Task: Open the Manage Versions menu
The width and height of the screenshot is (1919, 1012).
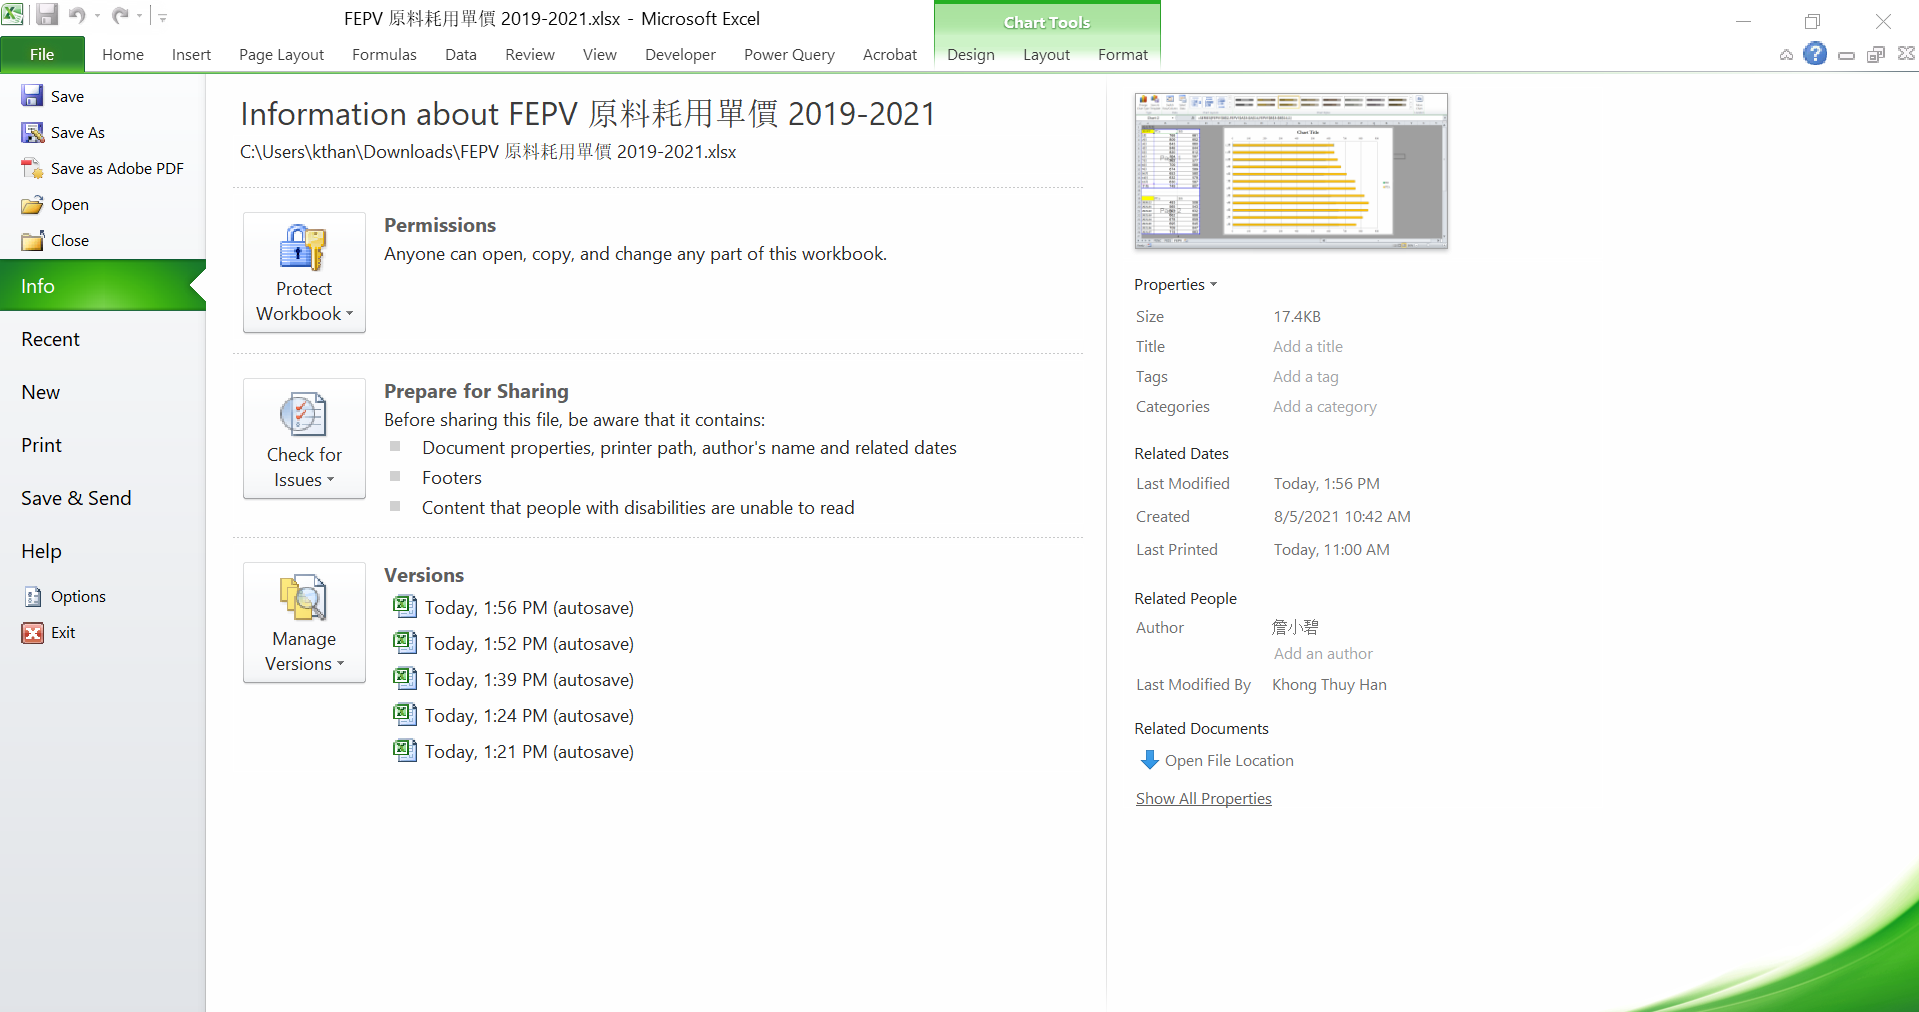Action: coord(304,622)
